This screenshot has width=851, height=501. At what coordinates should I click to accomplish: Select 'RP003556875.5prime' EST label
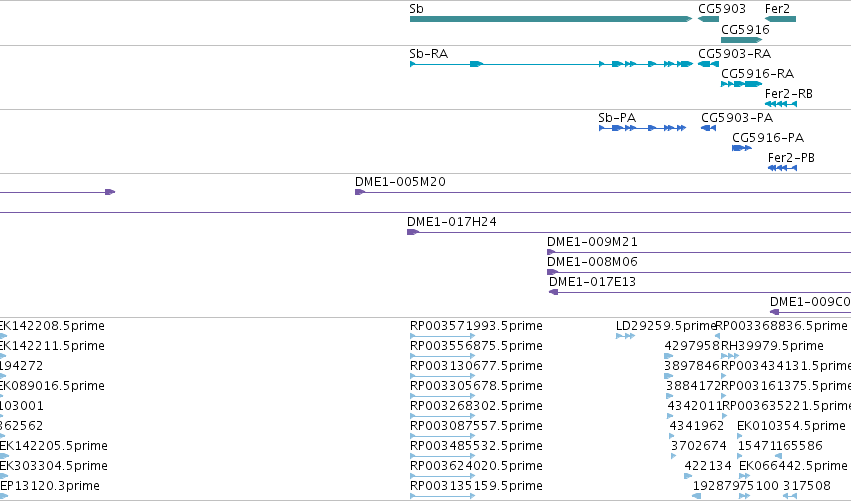pyautogui.click(x=476, y=346)
